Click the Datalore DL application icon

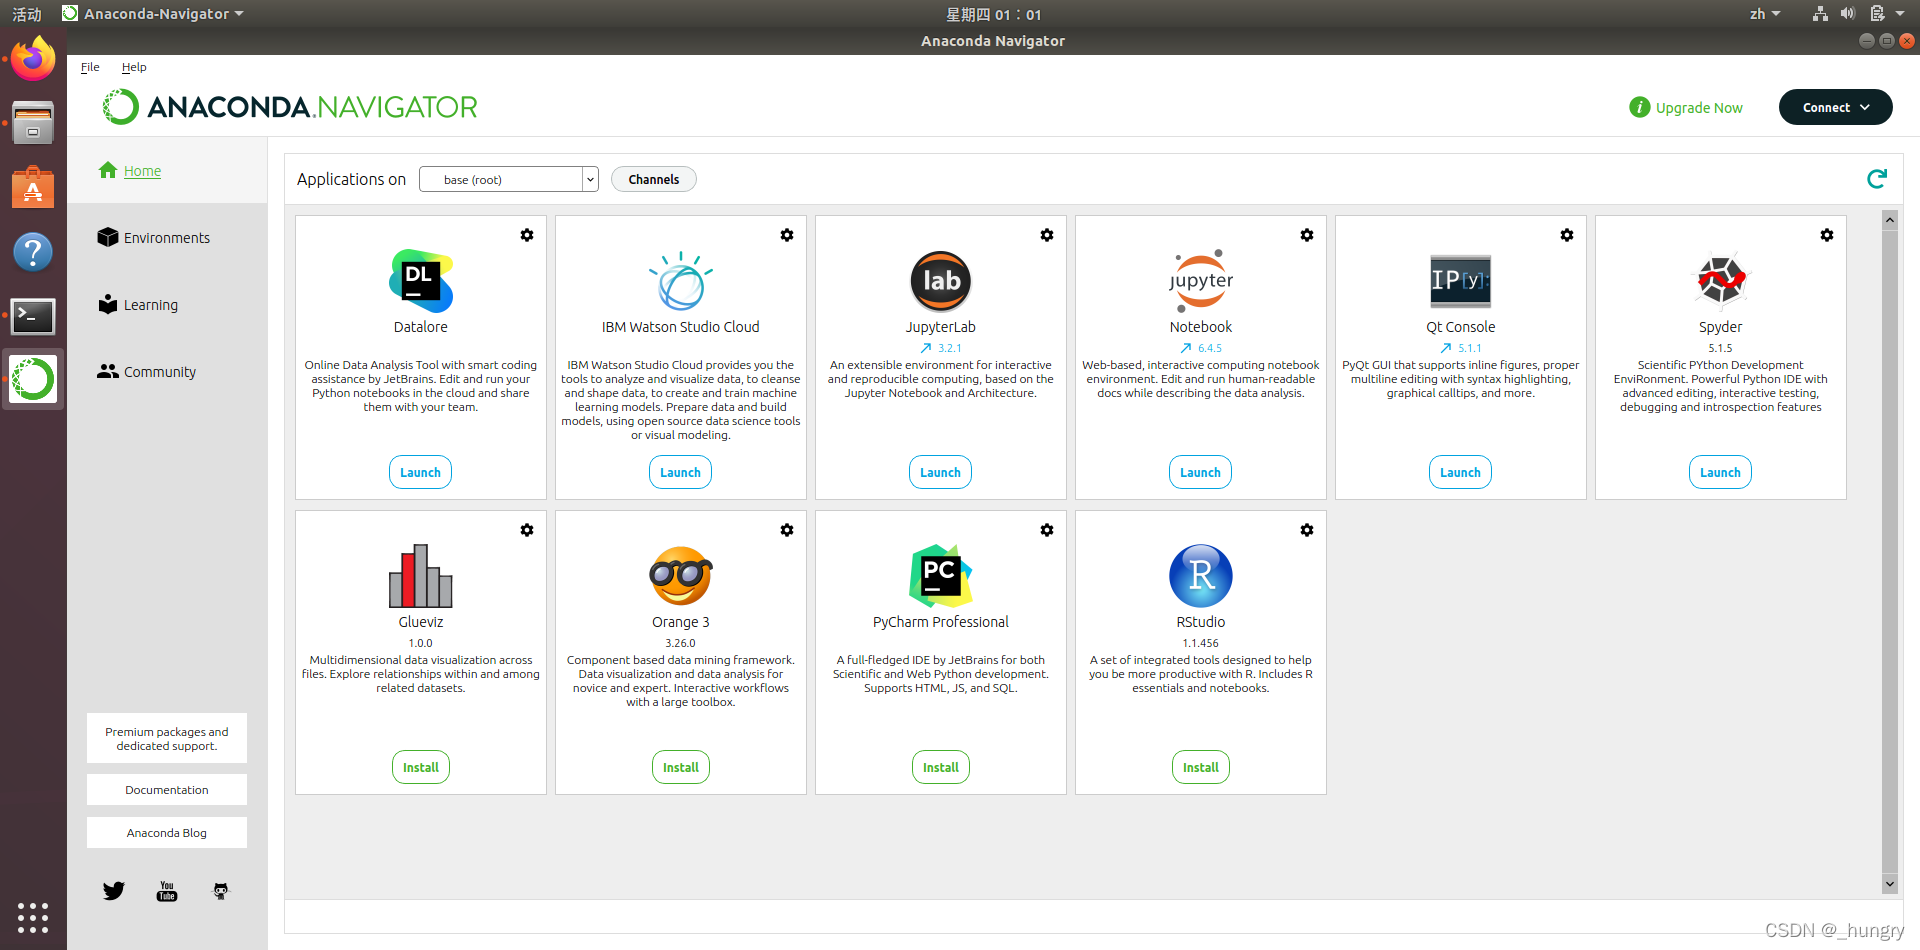(421, 281)
